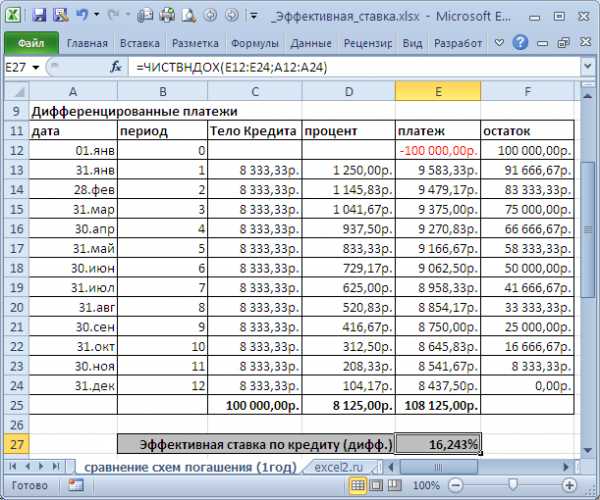Screen dimensions: 600x500
Task: Switch to Page Break Preview icon
Action: coord(393,485)
